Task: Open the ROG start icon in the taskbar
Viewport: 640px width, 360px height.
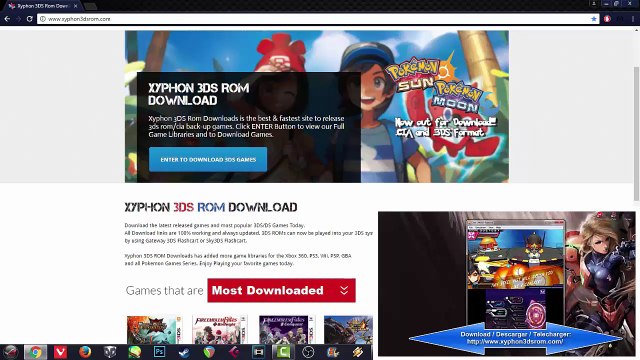Action: (x=11, y=352)
